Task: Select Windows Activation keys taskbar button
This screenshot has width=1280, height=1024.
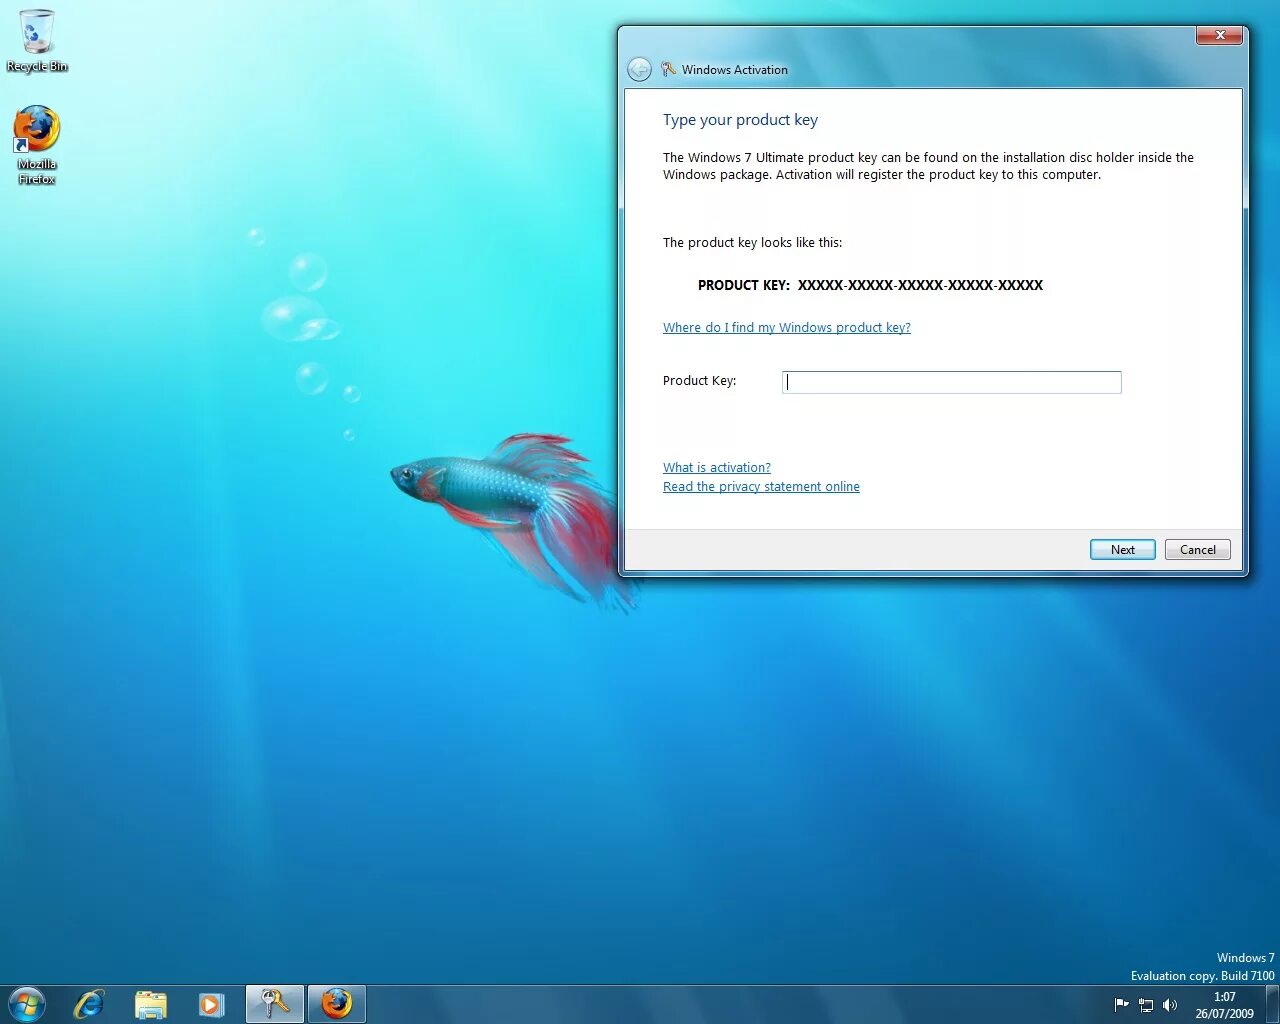Action: pyautogui.click(x=275, y=1004)
